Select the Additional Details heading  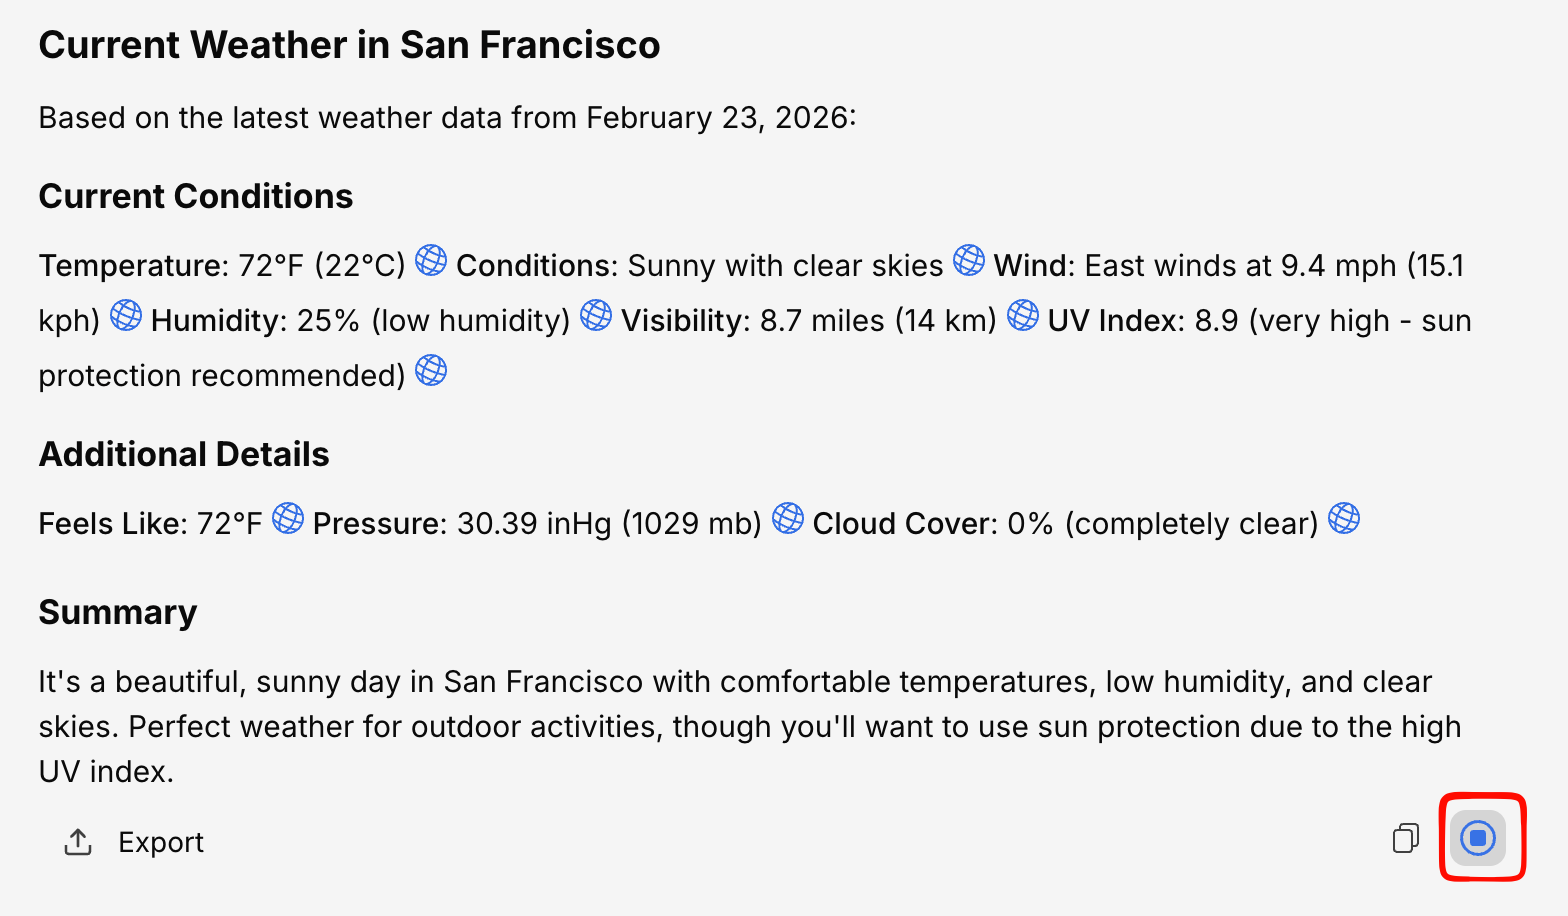(184, 454)
